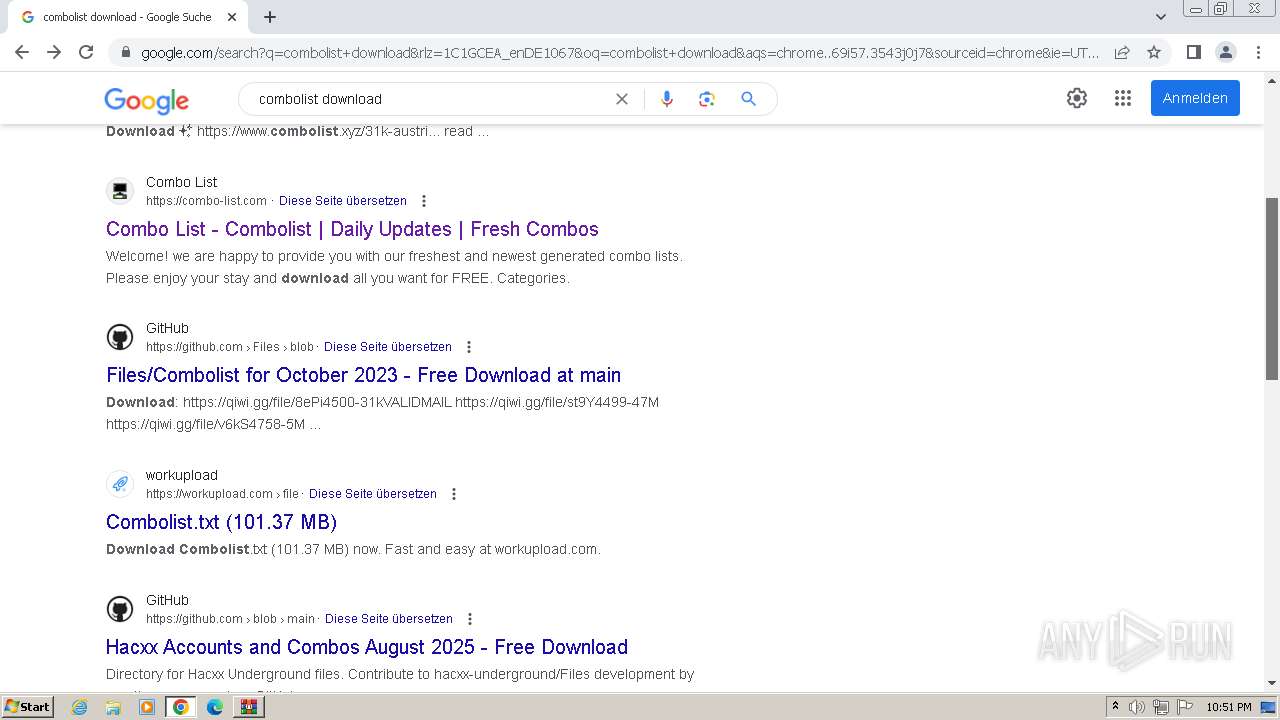
Task: Open more options for Combo List result
Action: [x=424, y=201]
